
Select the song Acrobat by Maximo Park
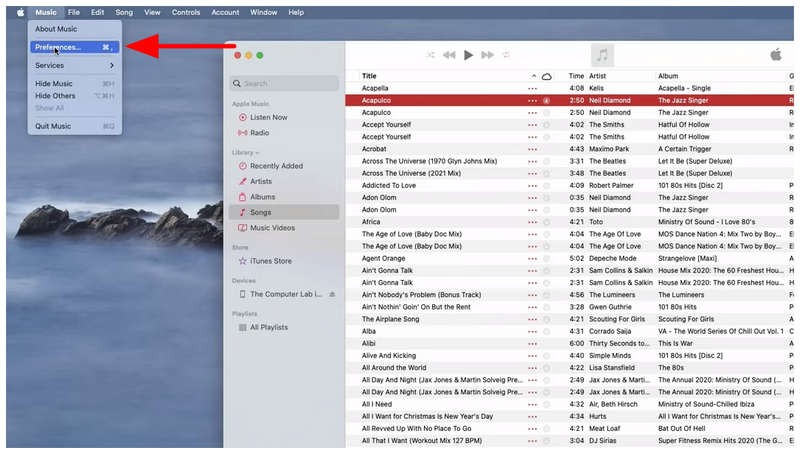coord(569,149)
